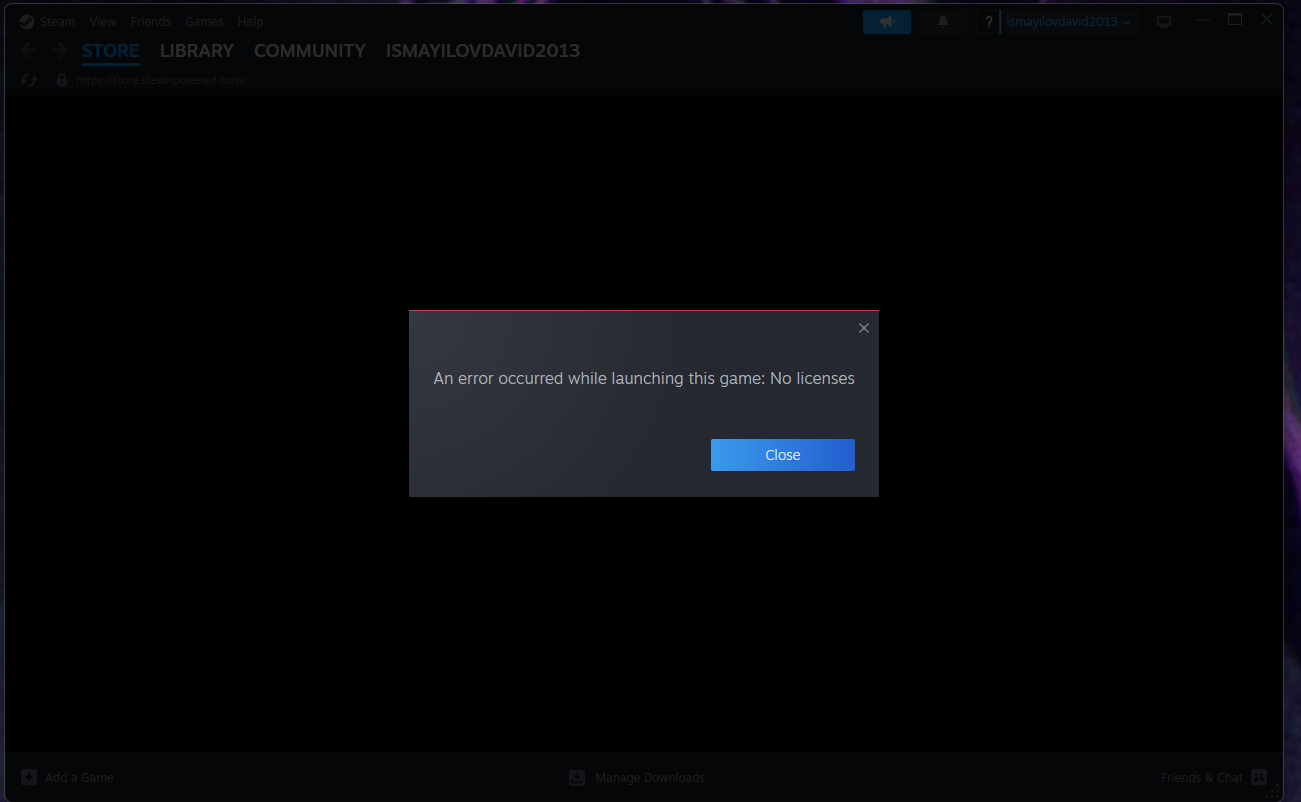This screenshot has height=802, width=1301.
Task: Switch to the LIBRARY tab
Action: coord(197,51)
